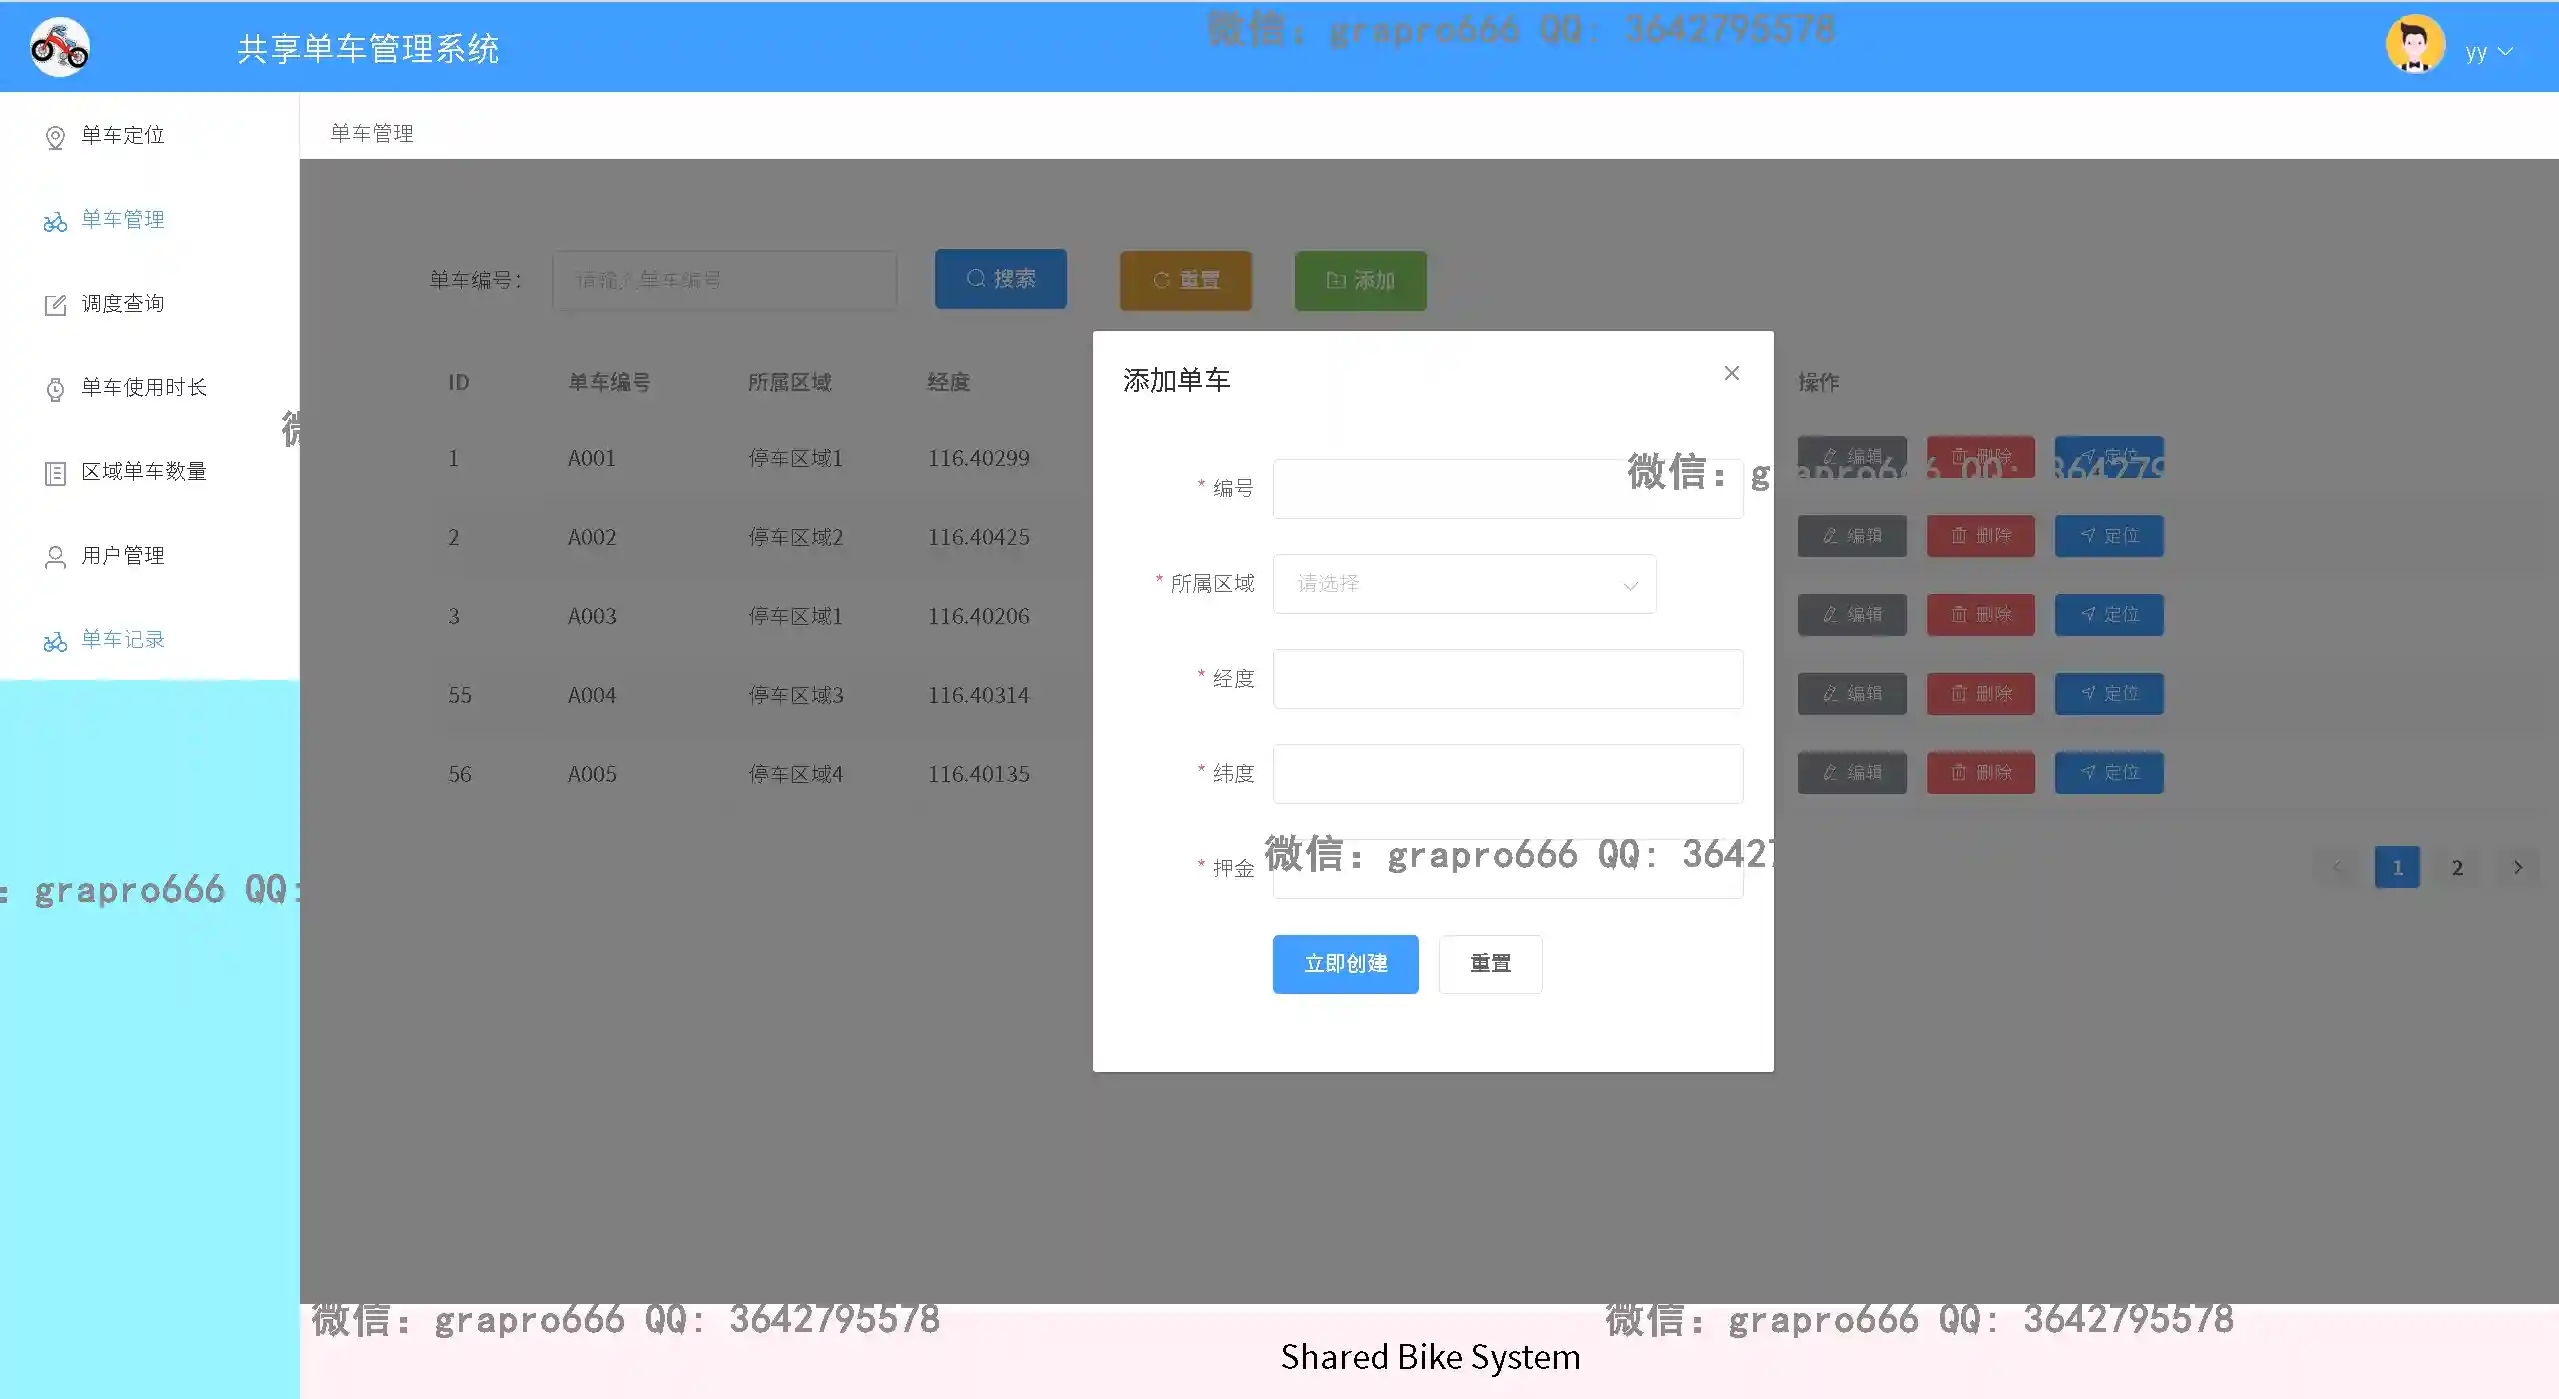Click the list icon beside 区域单车数量
Screen dimensions: 2559x1399
click(x=55, y=473)
